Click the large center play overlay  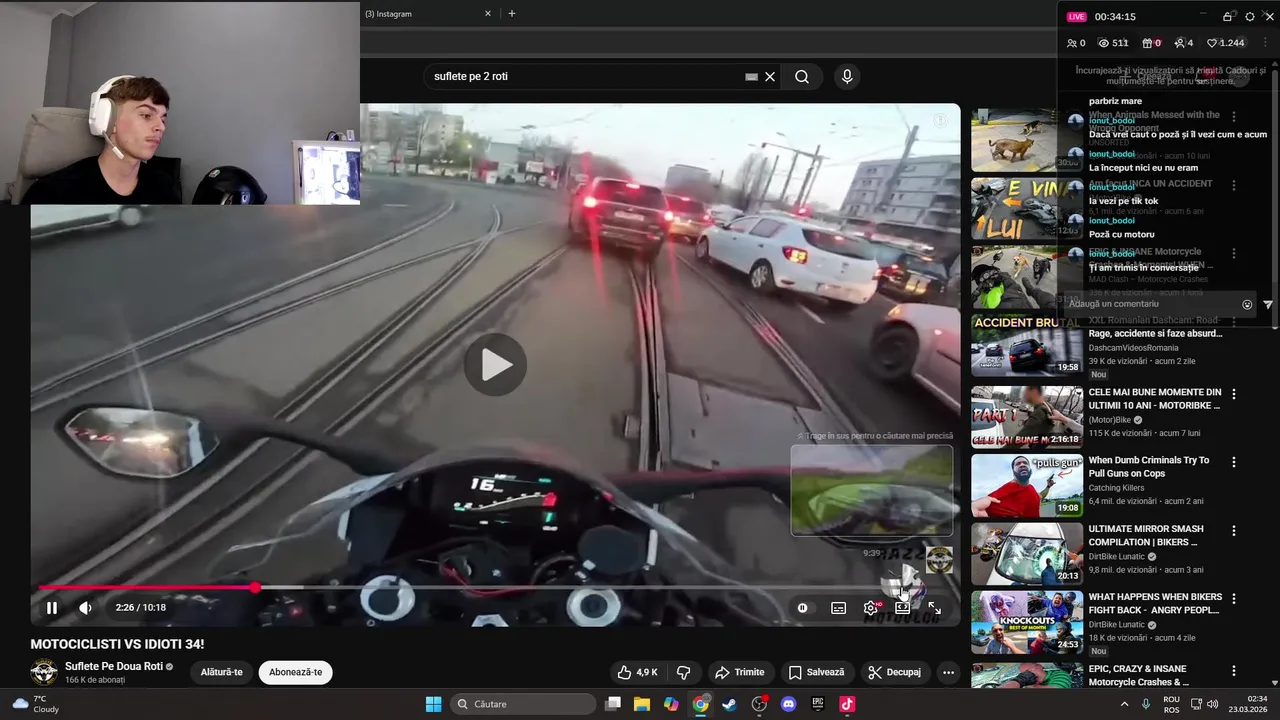(x=495, y=365)
